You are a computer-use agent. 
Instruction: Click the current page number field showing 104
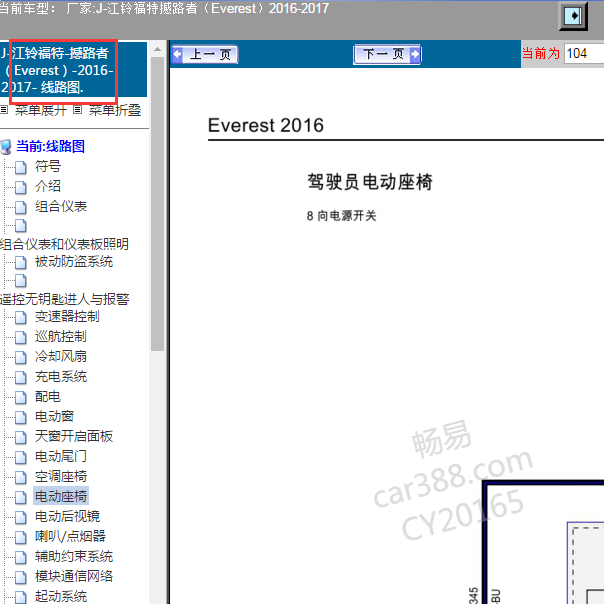point(584,53)
